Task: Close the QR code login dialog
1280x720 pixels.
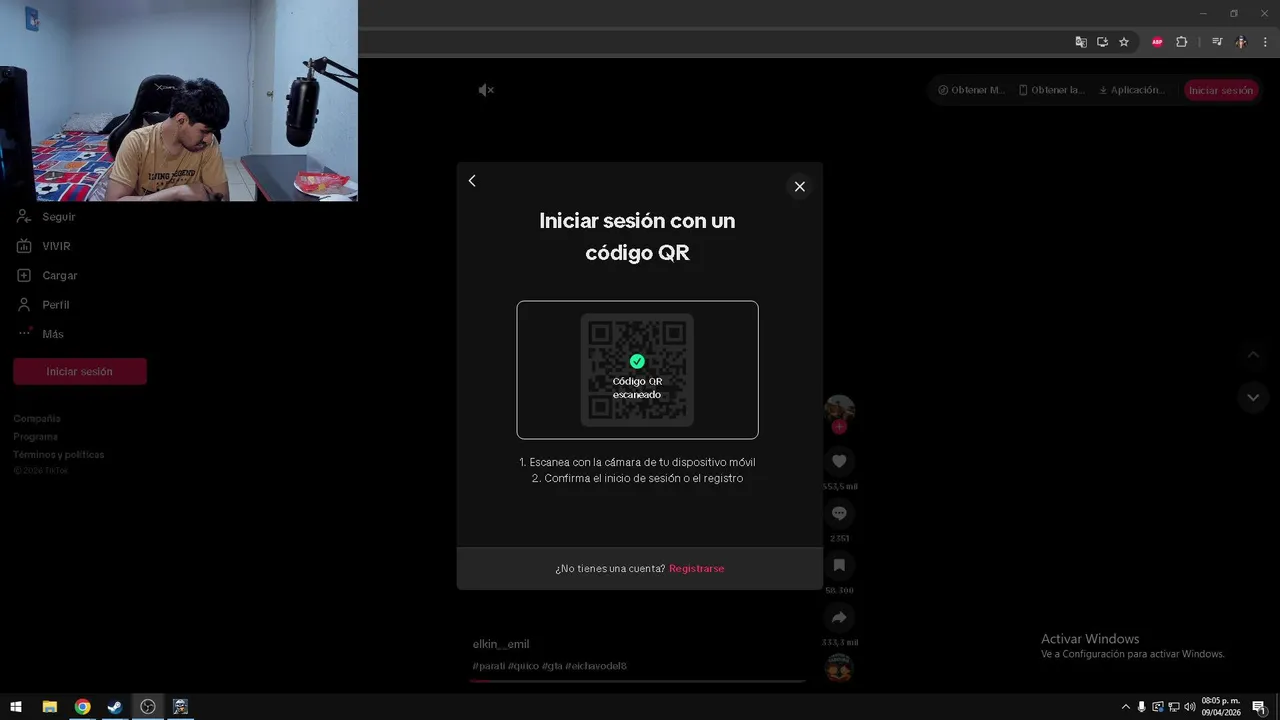Action: 799,186
